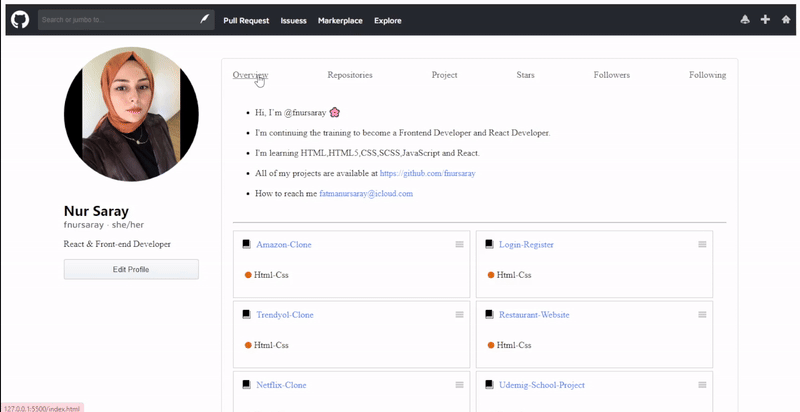This screenshot has height=412, width=800.
Task: Click the repo book icon beside Netflix-Clone
Action: [x=246, y=385]
